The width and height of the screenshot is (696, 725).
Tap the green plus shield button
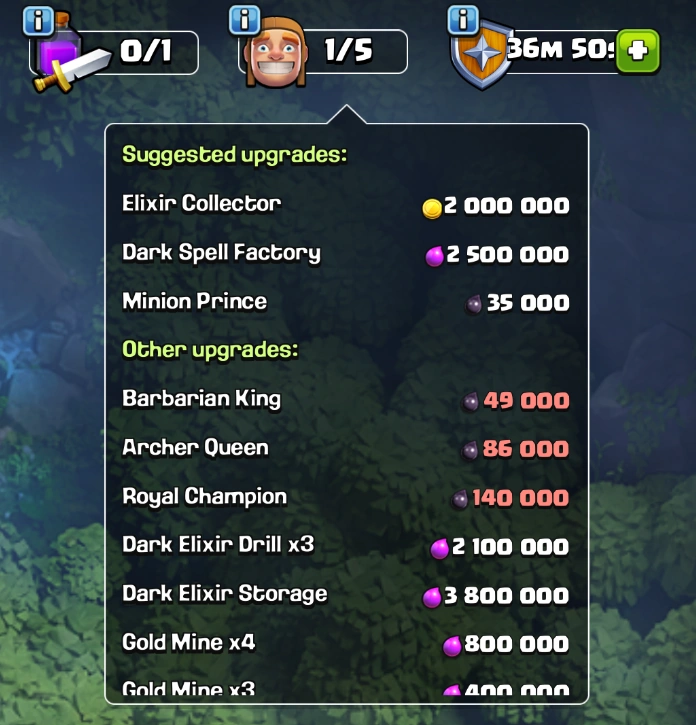coord(638,51)
